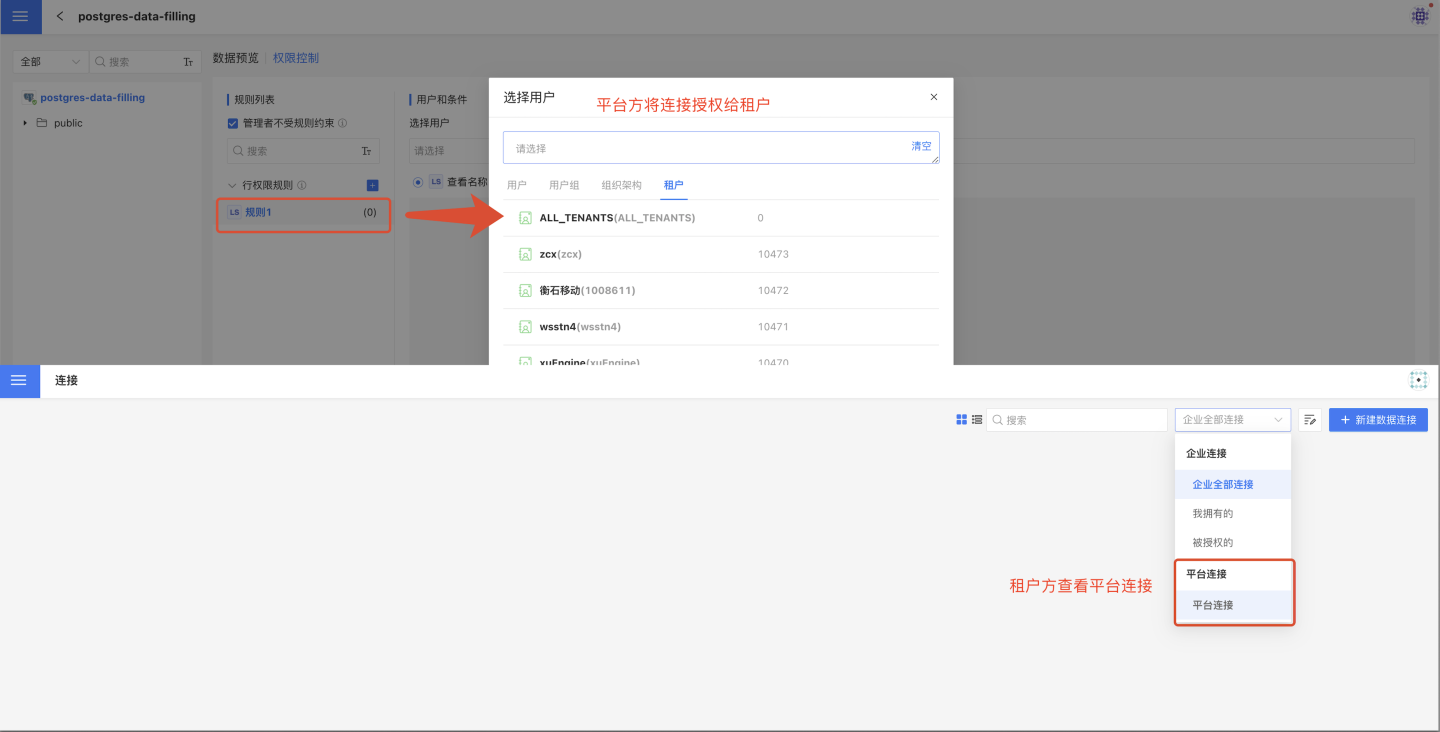Switch to the 组织架构 tab
This screenshot has width=1440, height=732.
621,185
